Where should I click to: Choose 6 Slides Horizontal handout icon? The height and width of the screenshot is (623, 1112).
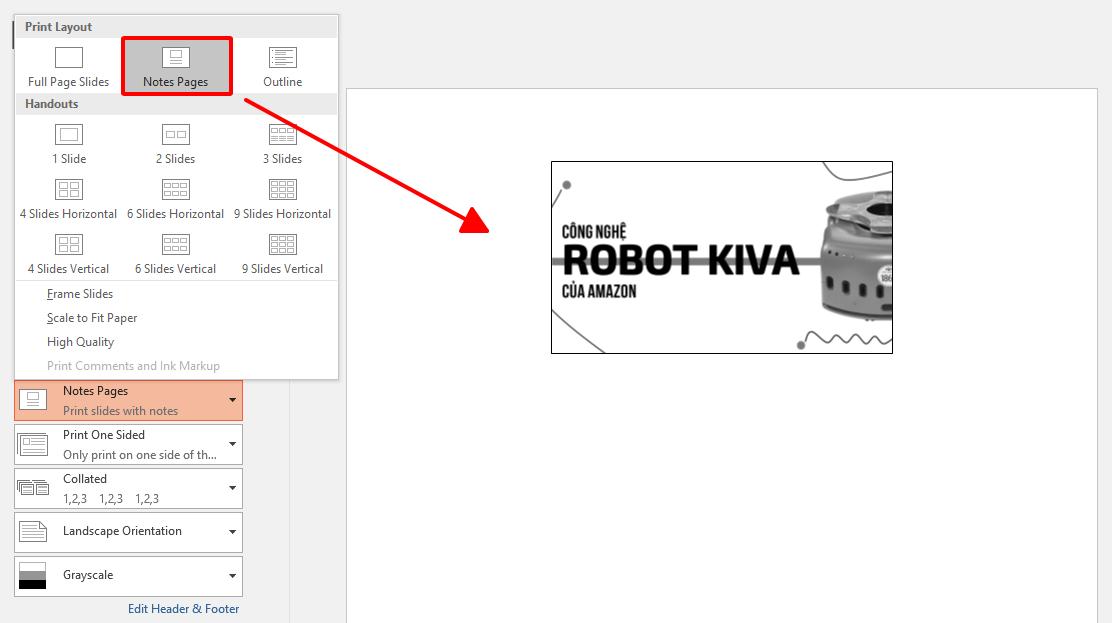pos(176,189)
